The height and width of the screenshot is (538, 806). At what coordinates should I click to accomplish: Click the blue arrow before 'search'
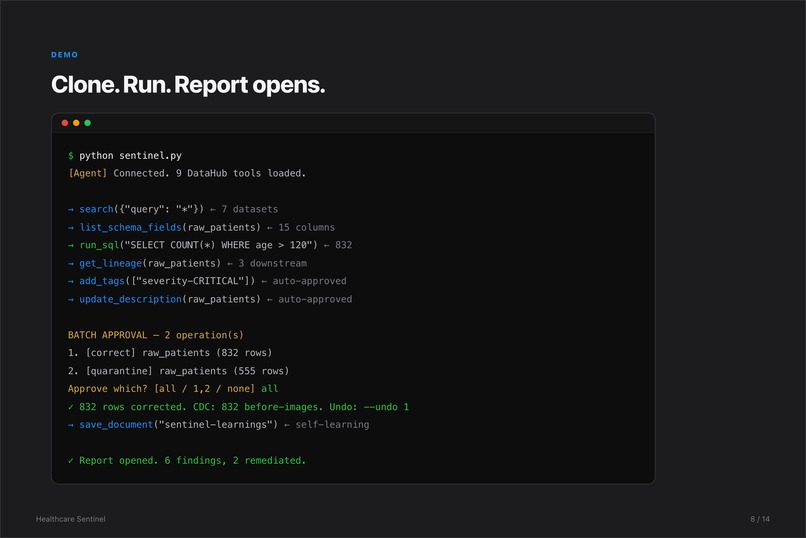(x=71, y=209)
